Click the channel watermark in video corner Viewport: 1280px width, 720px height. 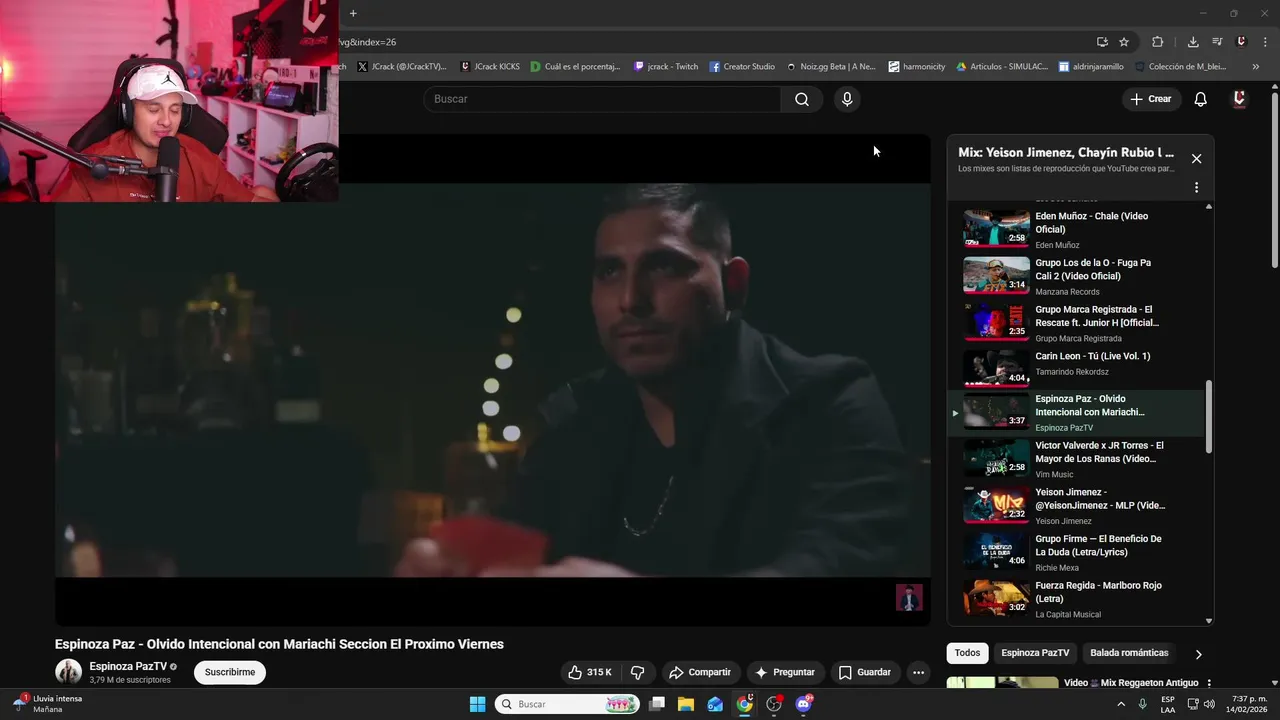(x=909, y=598)
